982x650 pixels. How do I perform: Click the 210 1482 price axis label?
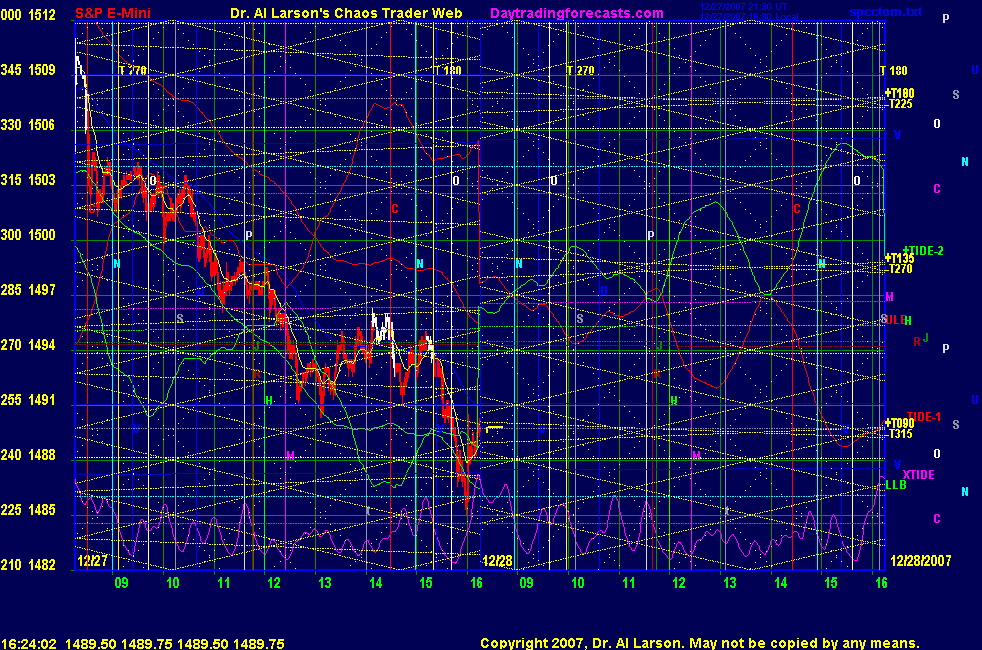(28, 565)
